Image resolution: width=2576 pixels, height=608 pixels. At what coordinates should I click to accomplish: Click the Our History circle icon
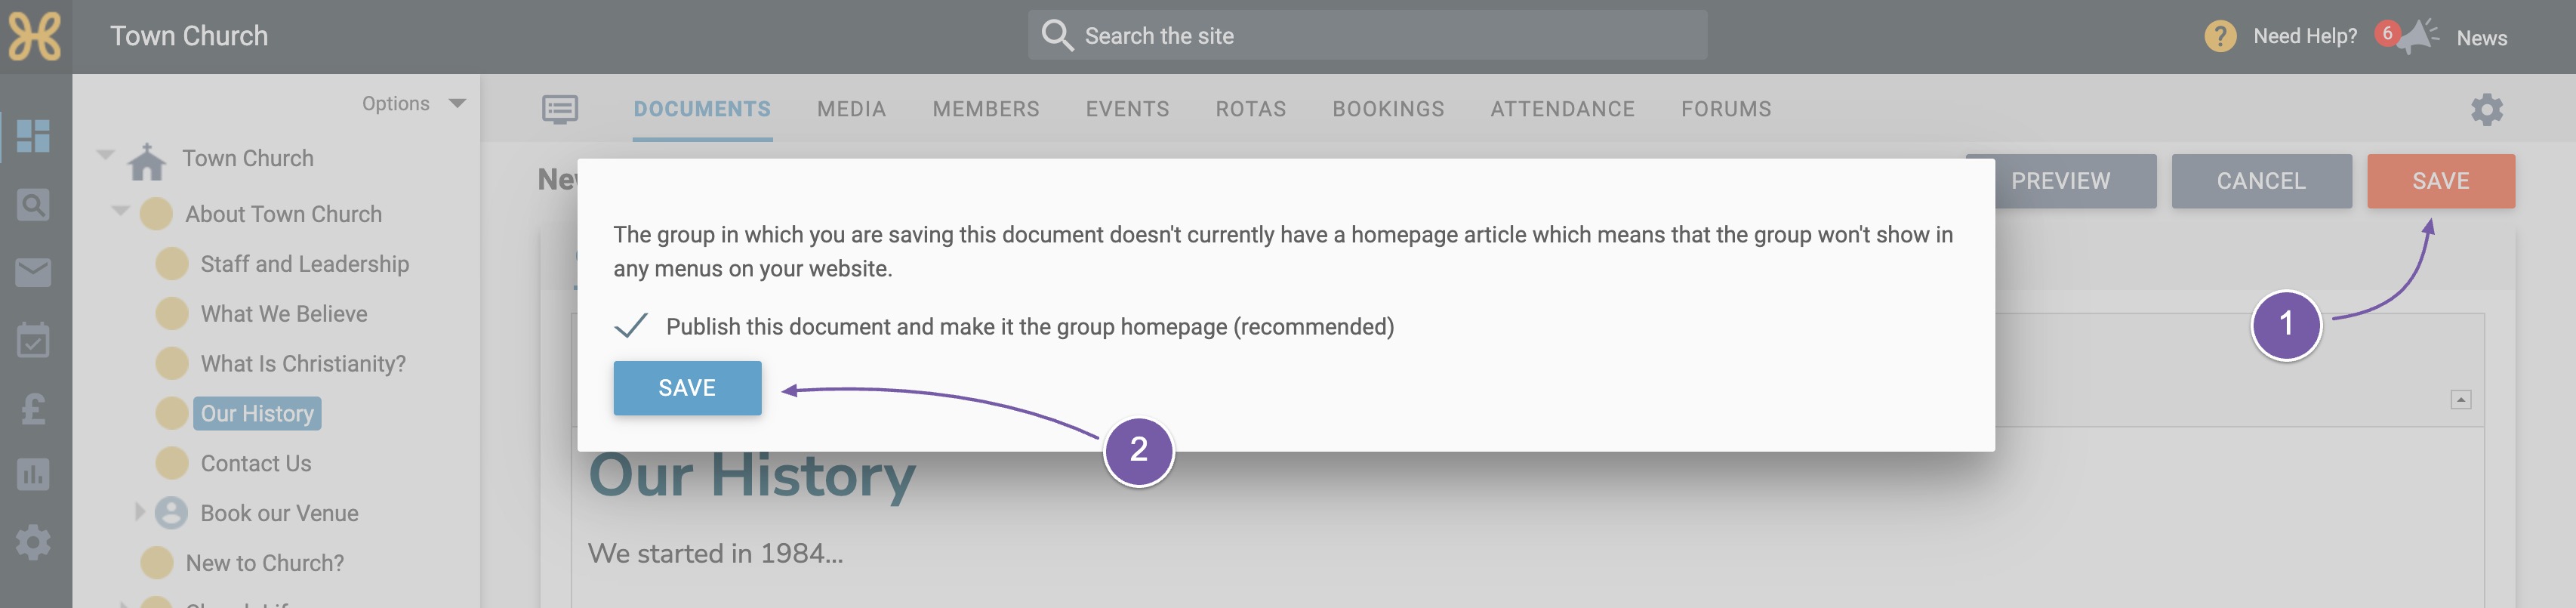[x=172, y=413]
